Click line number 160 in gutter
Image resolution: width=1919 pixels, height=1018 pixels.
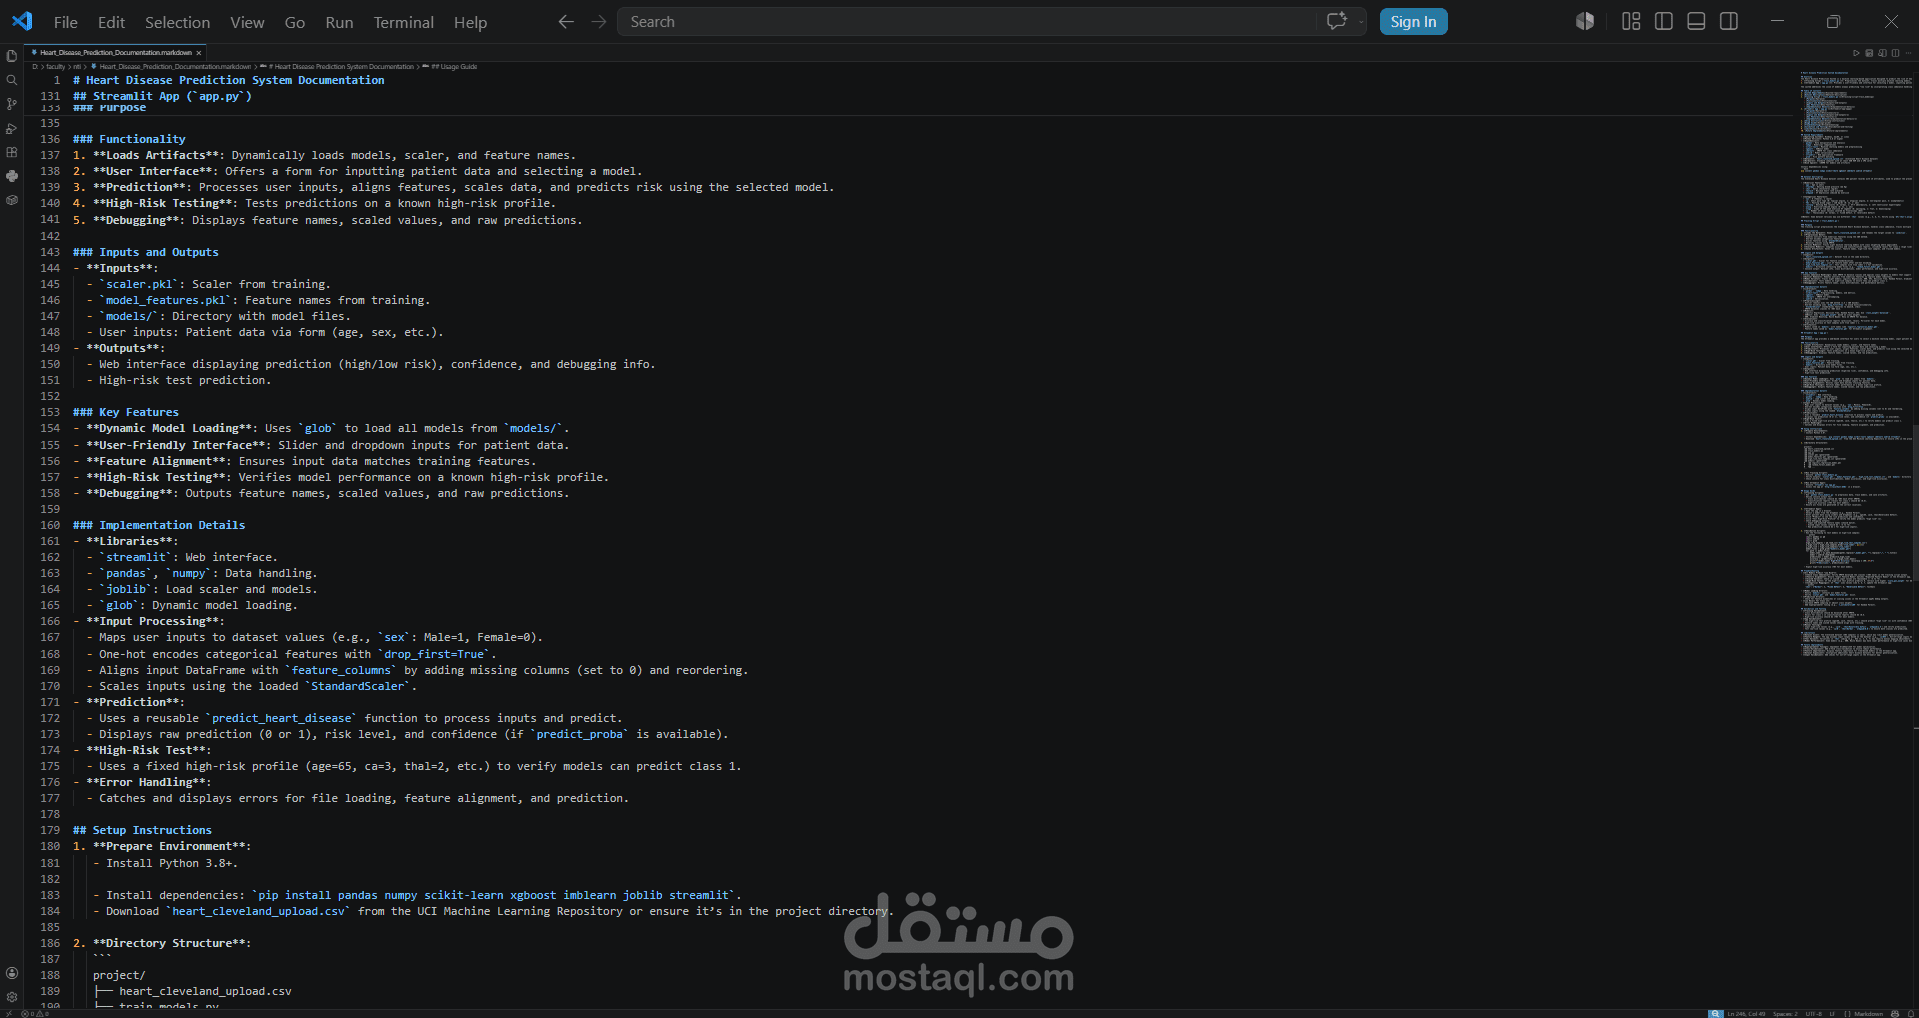(x=50, y=525)
